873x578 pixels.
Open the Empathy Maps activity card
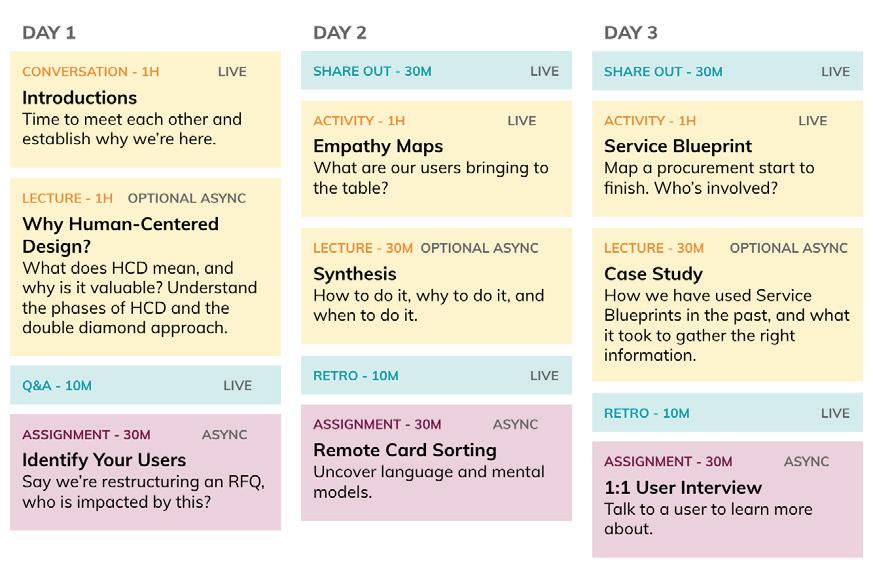pos(436,158)
